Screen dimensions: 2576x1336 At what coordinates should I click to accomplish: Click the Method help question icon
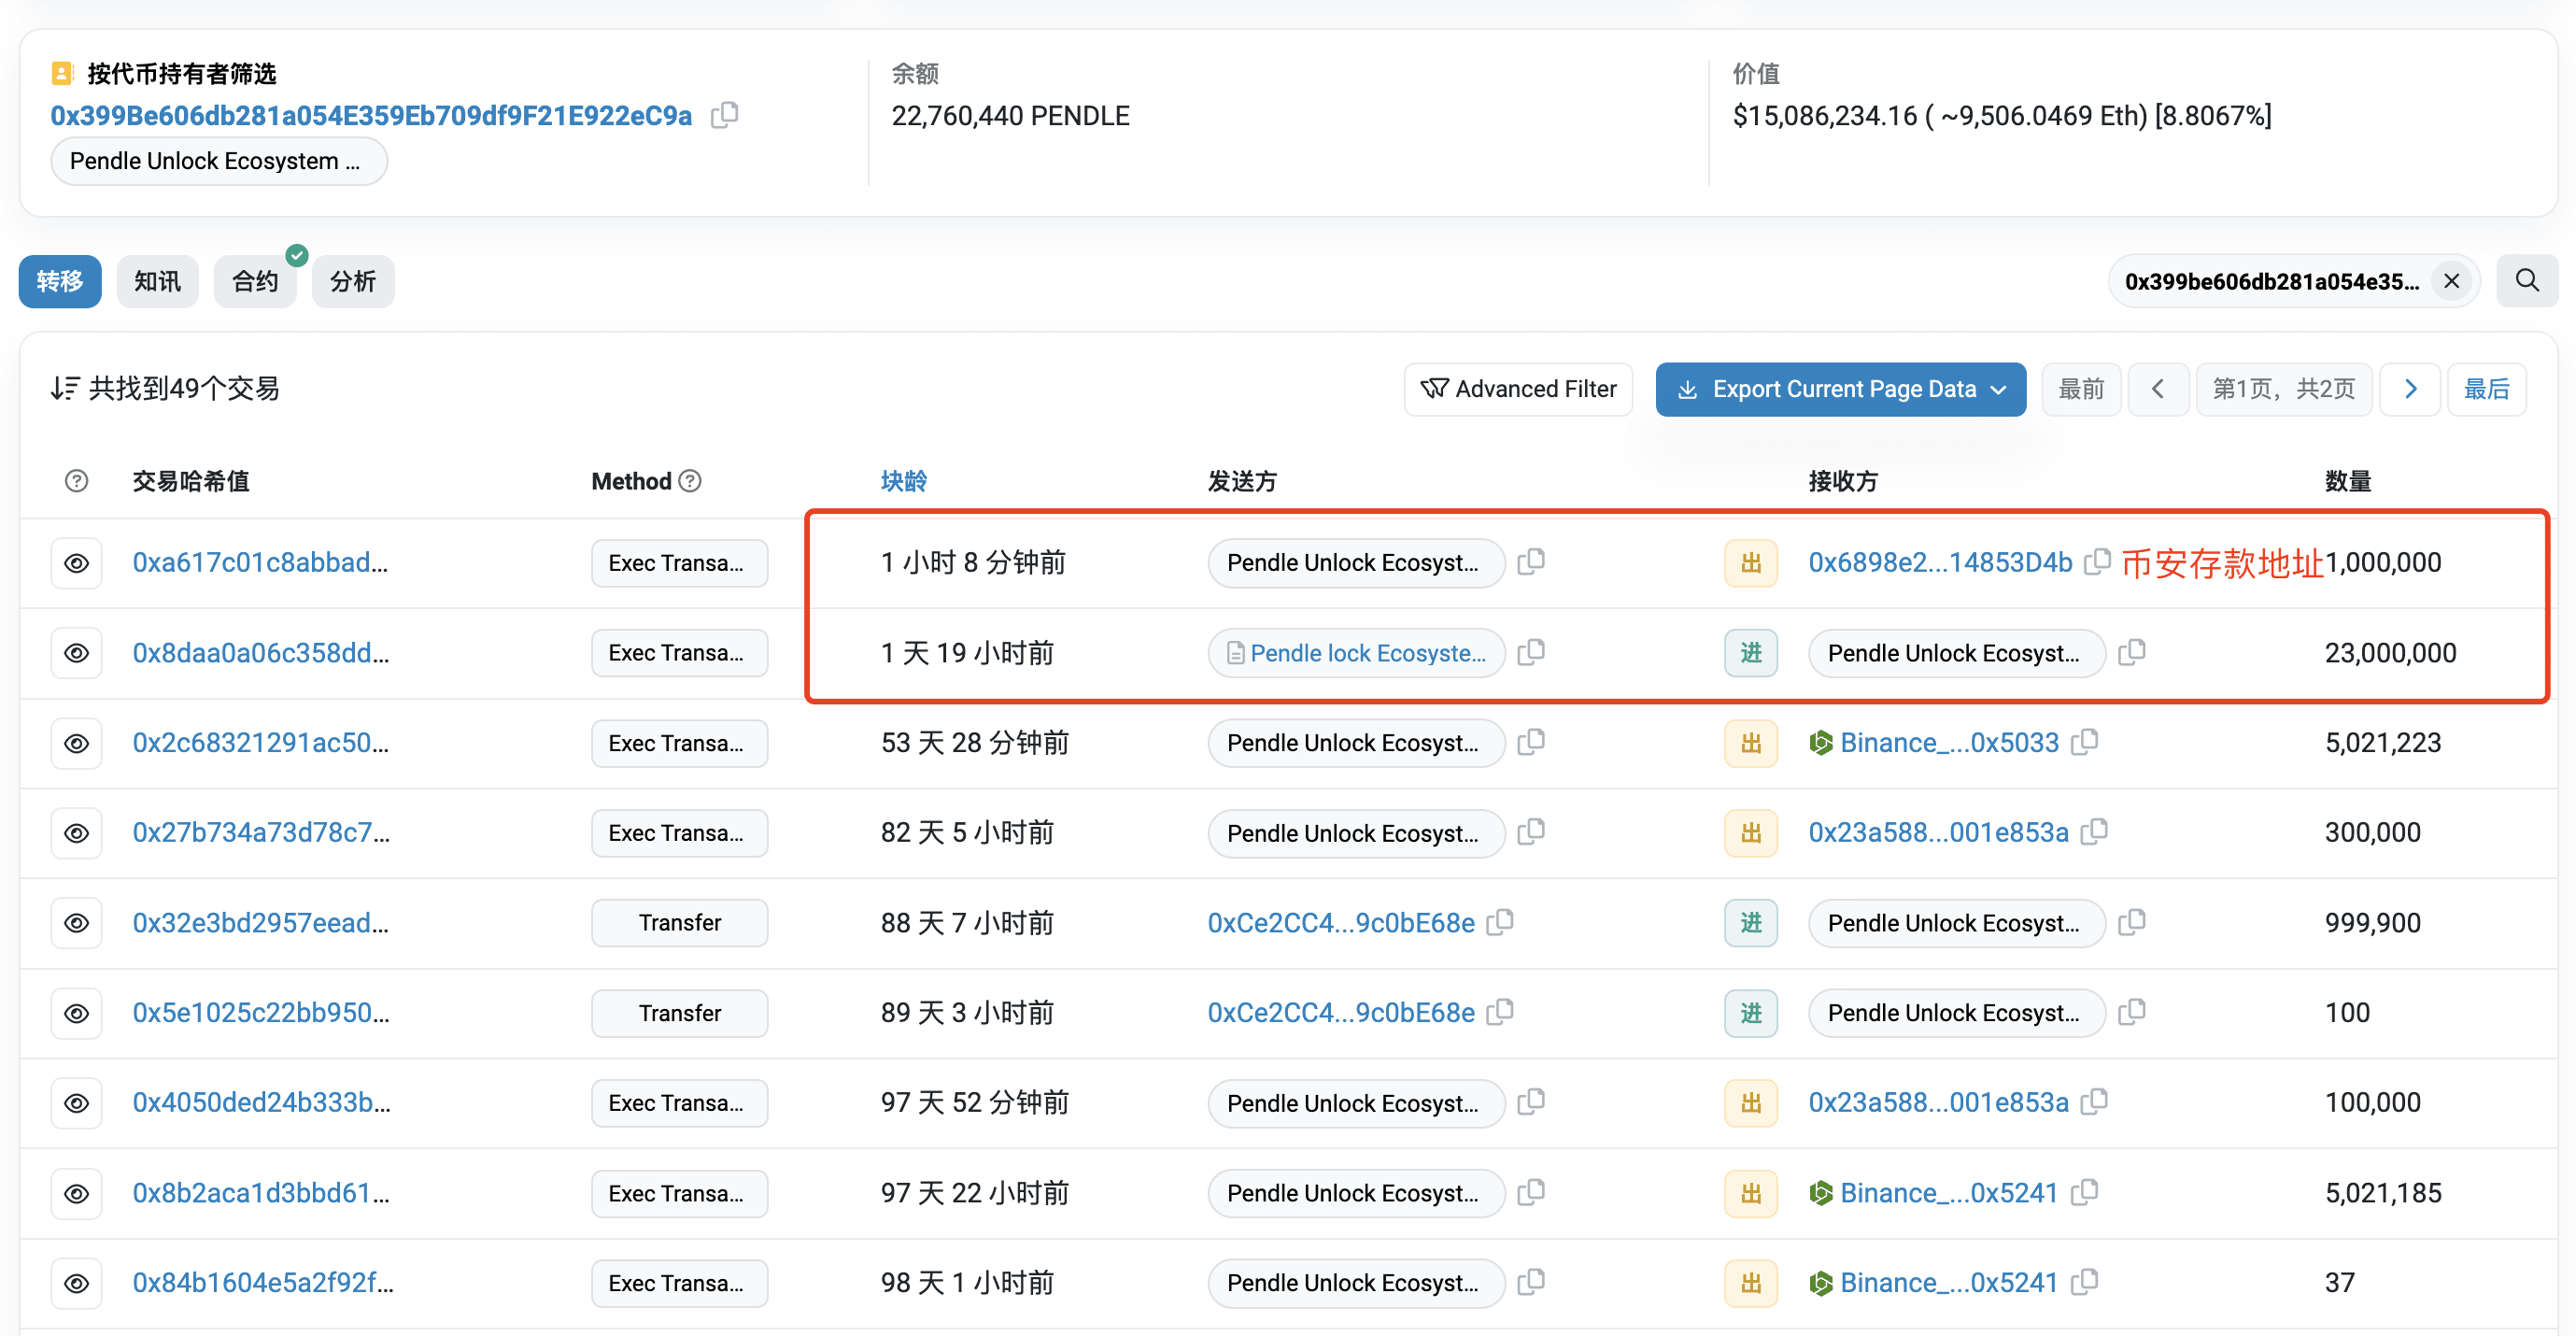(690, 481)
